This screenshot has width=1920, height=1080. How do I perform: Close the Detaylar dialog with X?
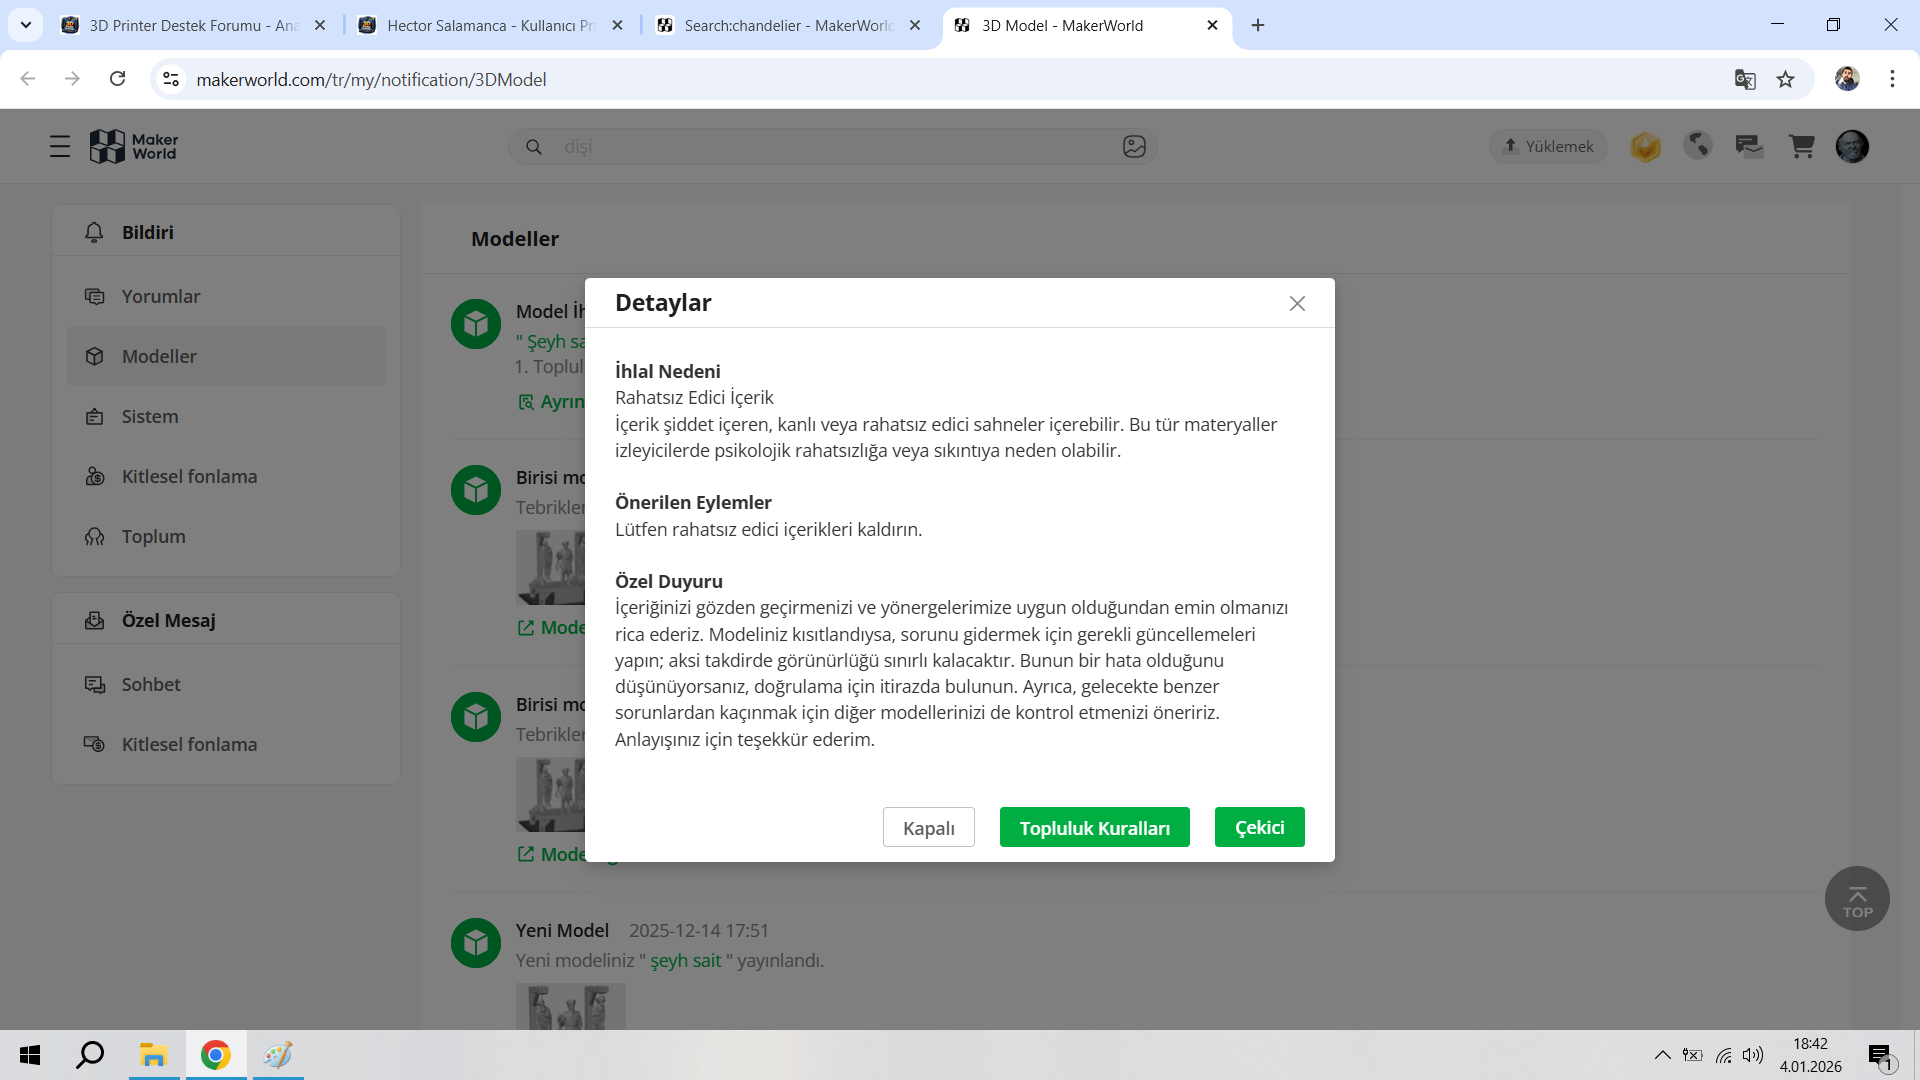(x=1297, y=303)
